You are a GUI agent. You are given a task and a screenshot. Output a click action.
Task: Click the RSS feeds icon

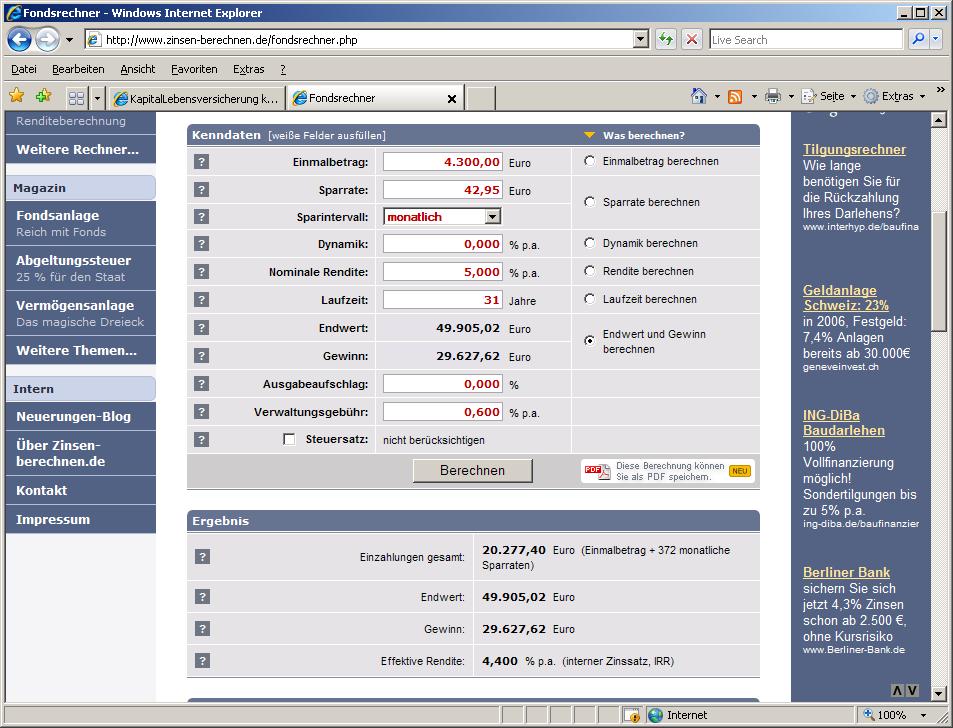[735, 97]
